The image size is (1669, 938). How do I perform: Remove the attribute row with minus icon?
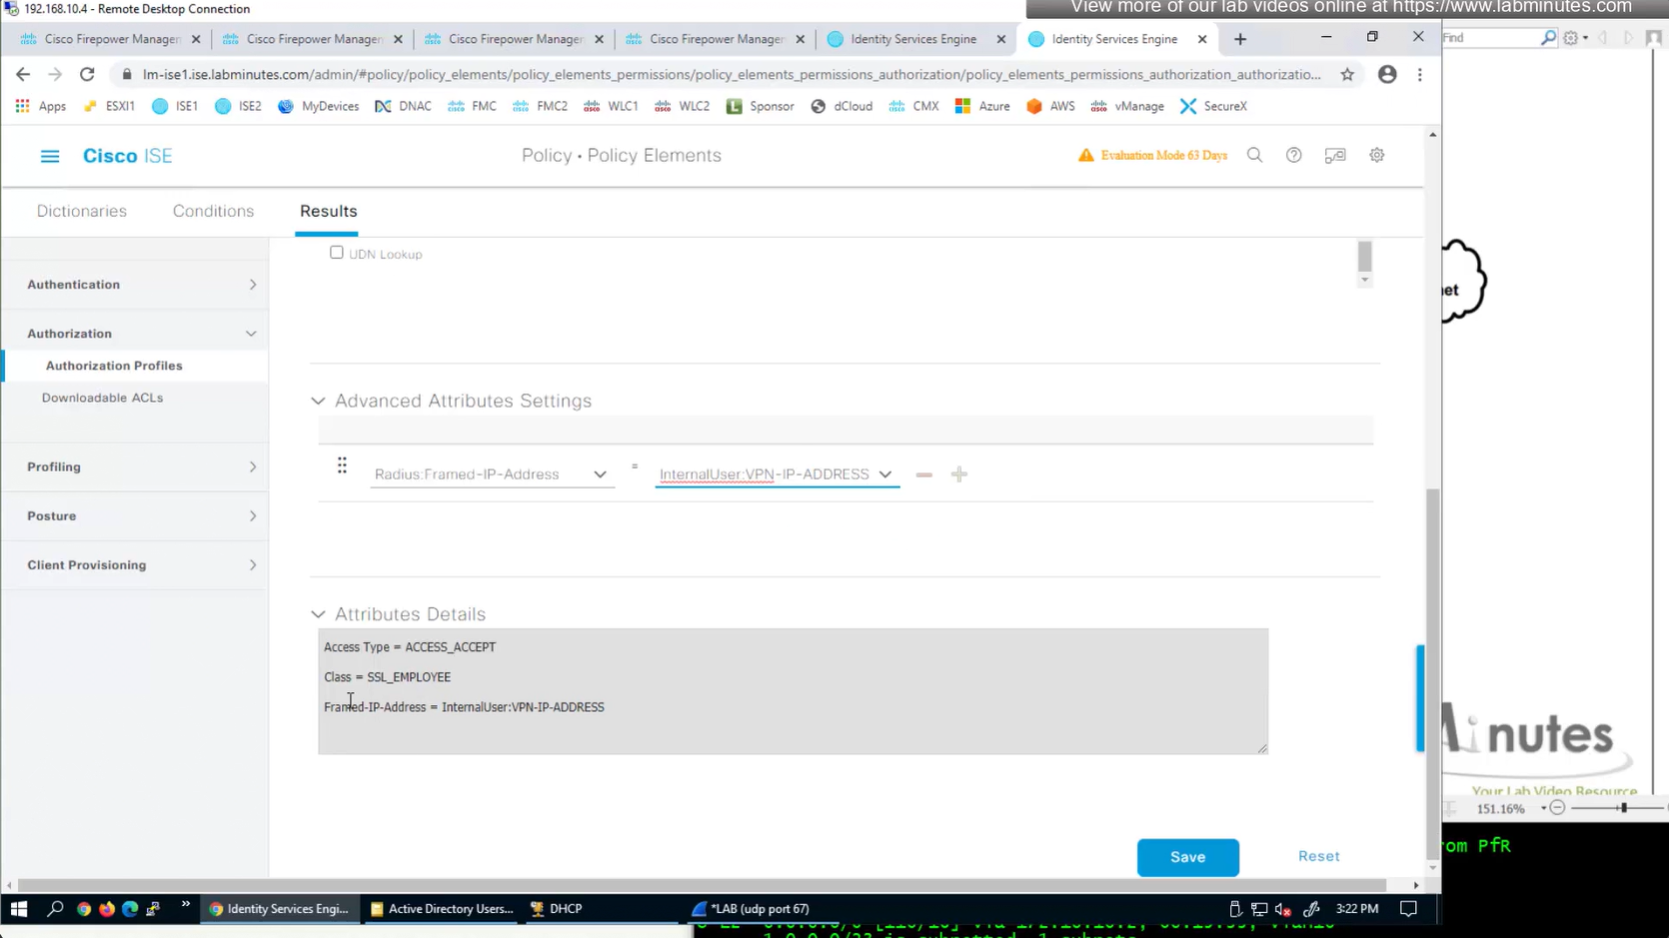923,475
